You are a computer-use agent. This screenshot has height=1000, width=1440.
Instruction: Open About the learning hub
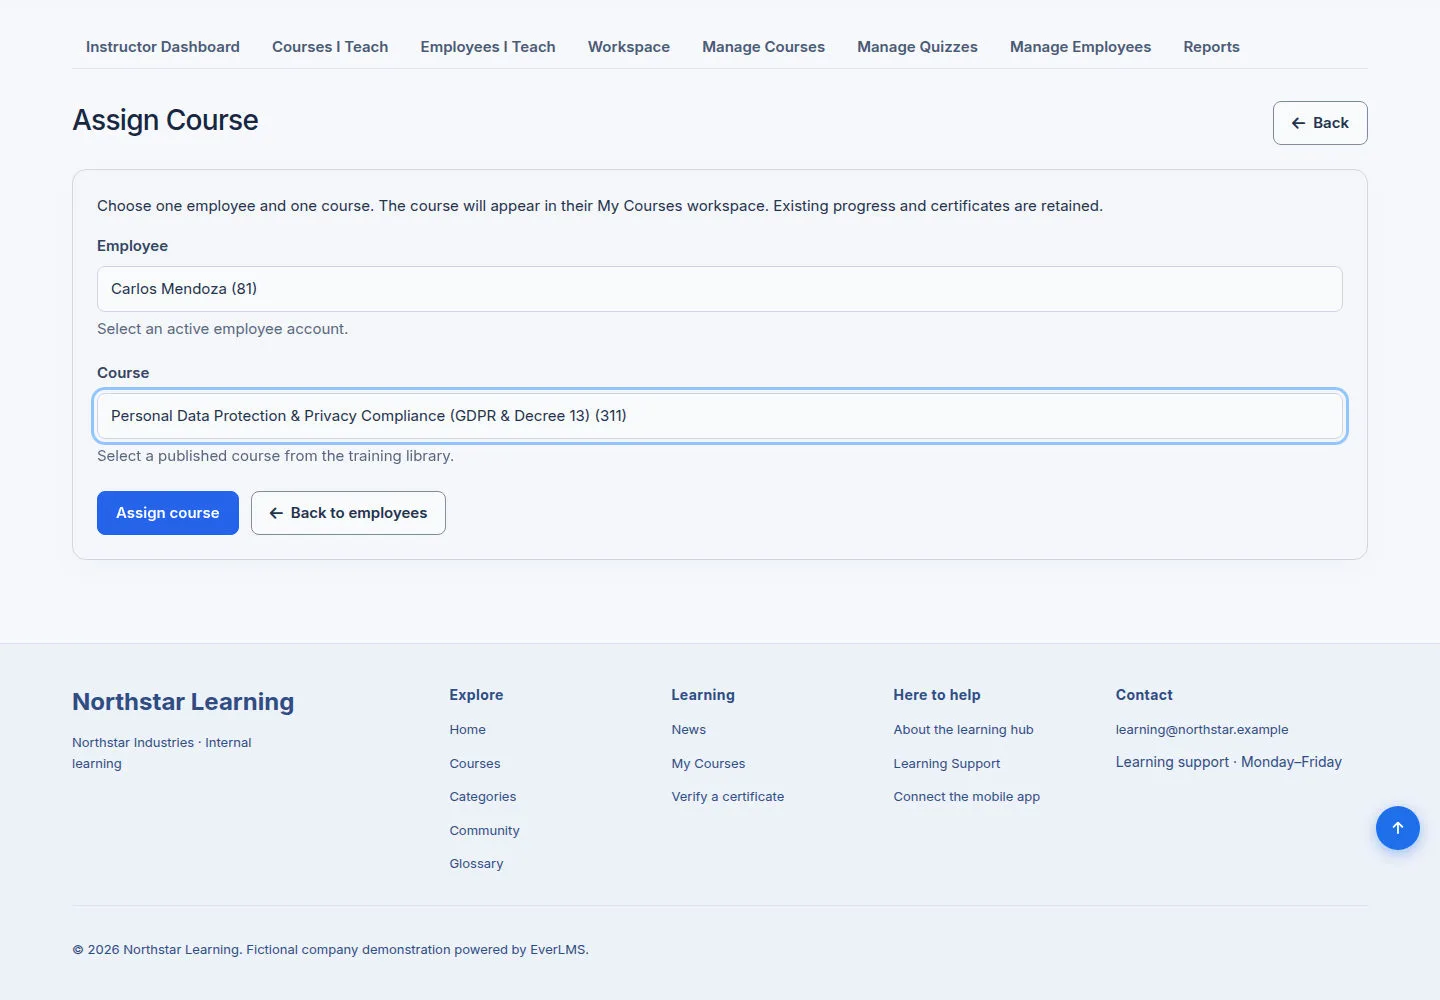coord(964,730)
